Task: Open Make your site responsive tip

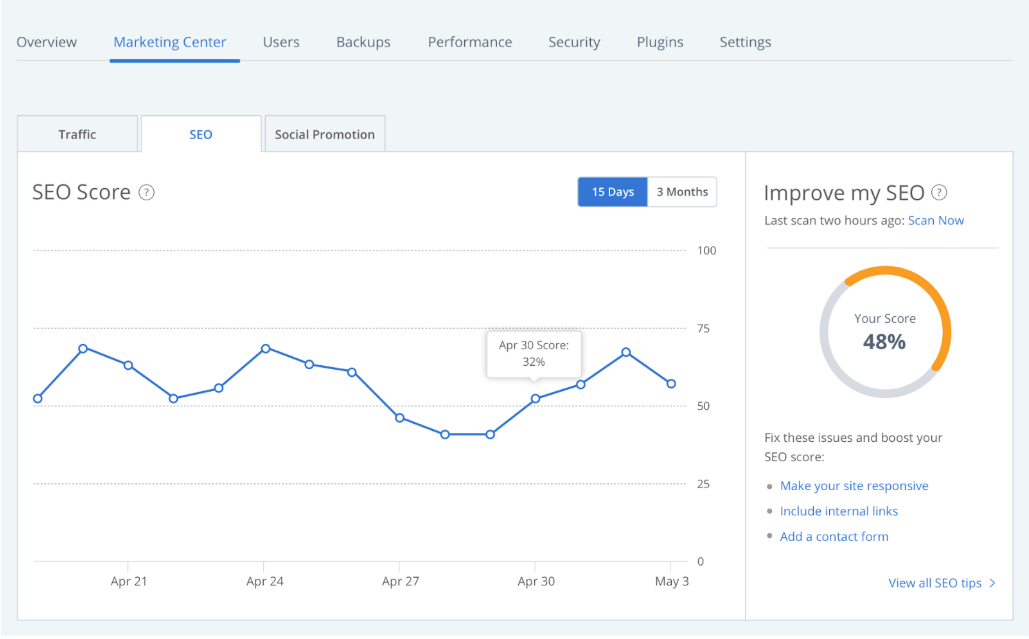Action: (x=854, y=485)
